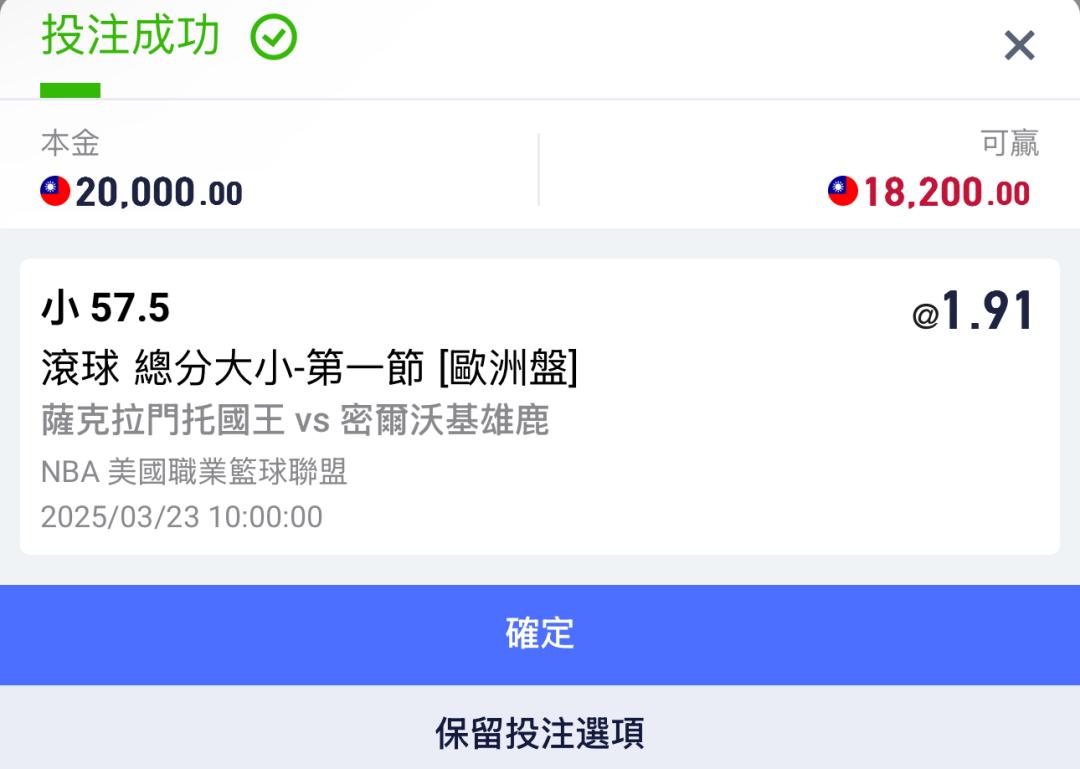Click the Taiwan flag beside 18,200.00
The width and height of the screenshot is (1080, 769).
[x=843, y=191]
